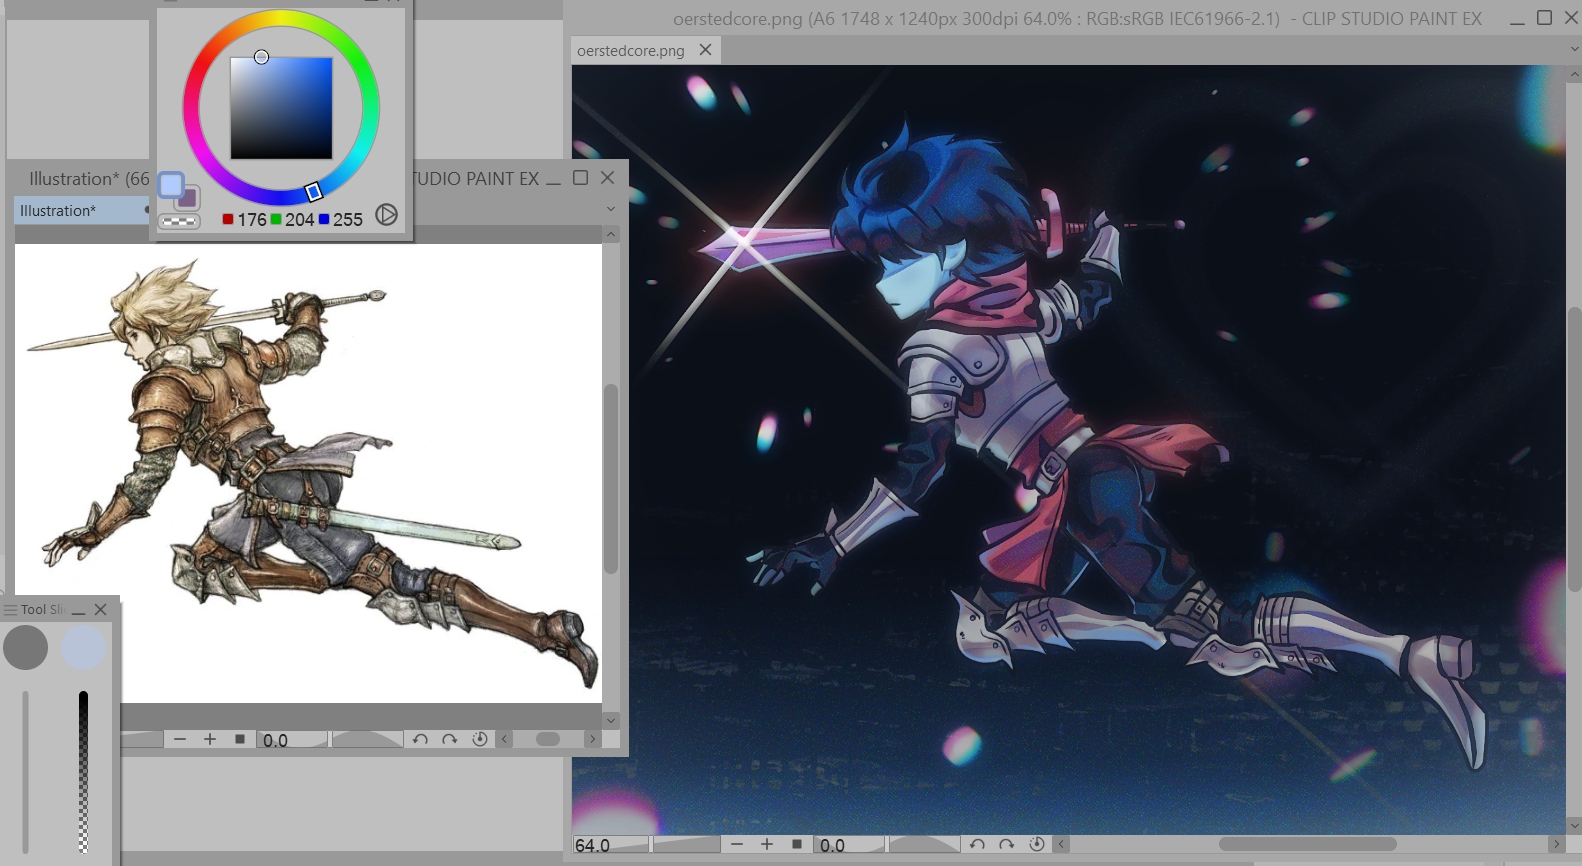Close the oerstedcore.png tab
Screen dimensions: 1582x866
(705, 49)
